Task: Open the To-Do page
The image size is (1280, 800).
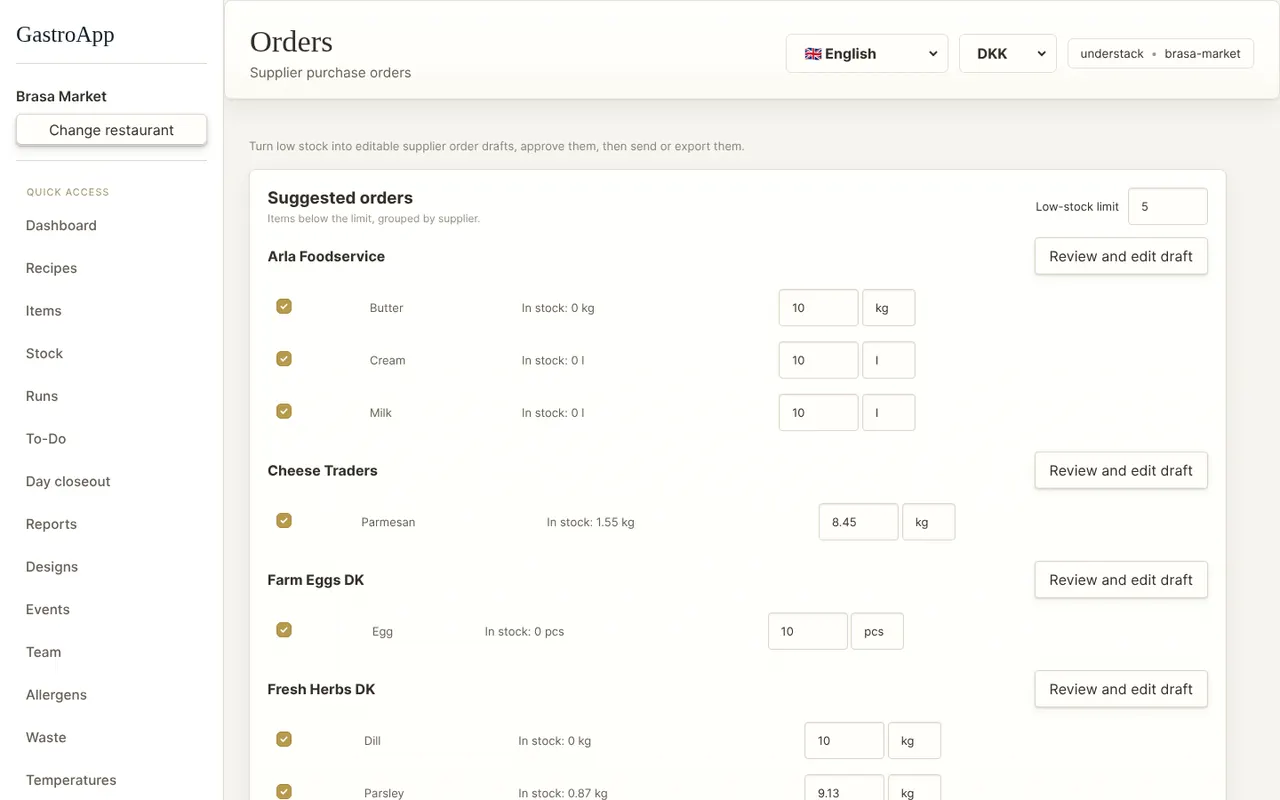Action: point(46,439)
